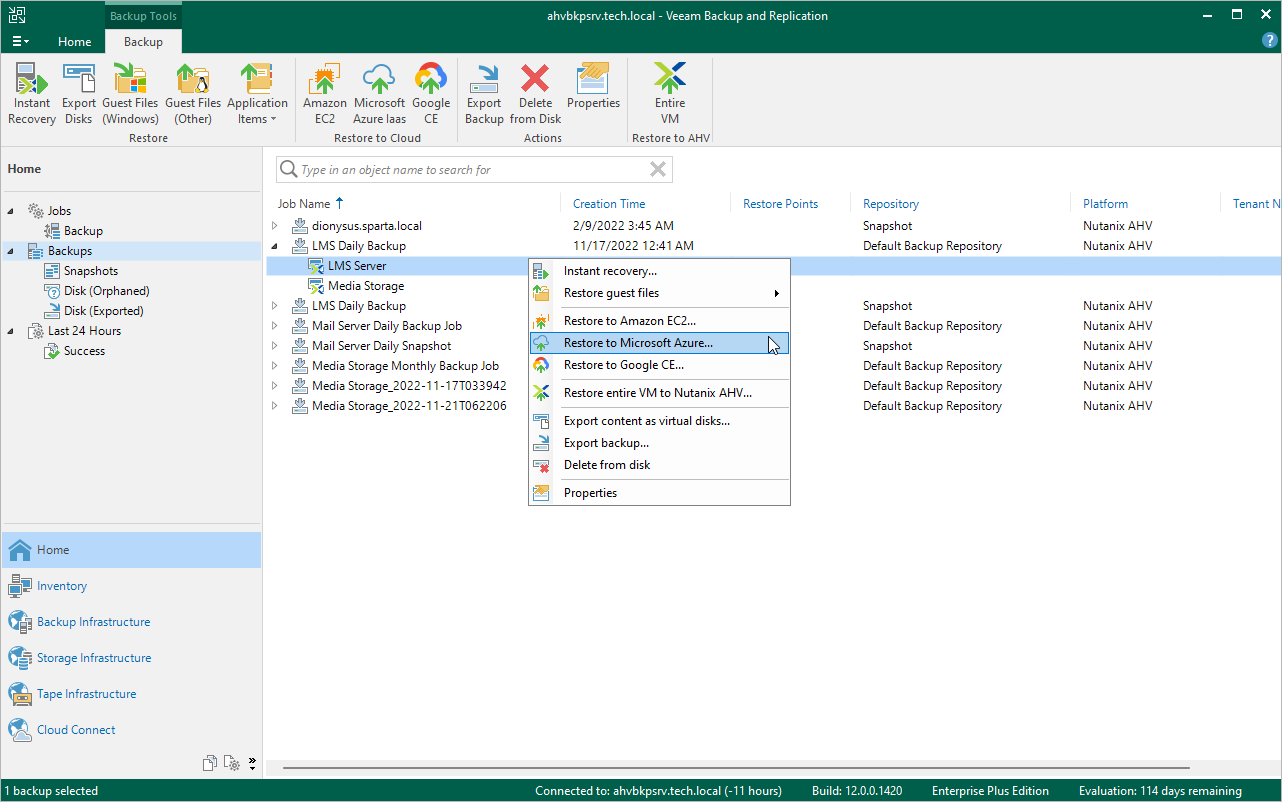Choose Export content as virtual disks
This screenshot has height=802, width=1282.
(x=646, y=421)
